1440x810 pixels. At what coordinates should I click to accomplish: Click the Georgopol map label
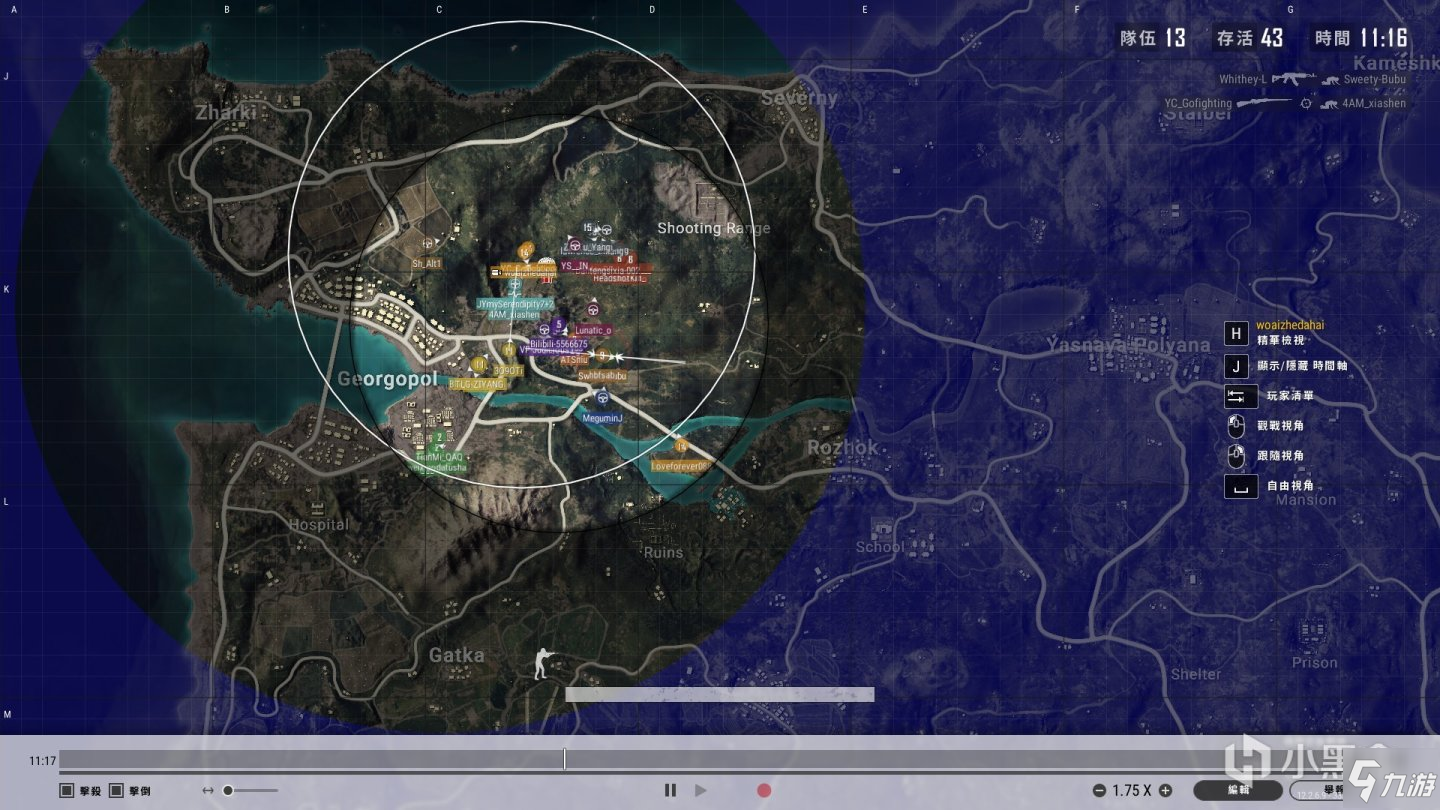[x=388, y=380]
